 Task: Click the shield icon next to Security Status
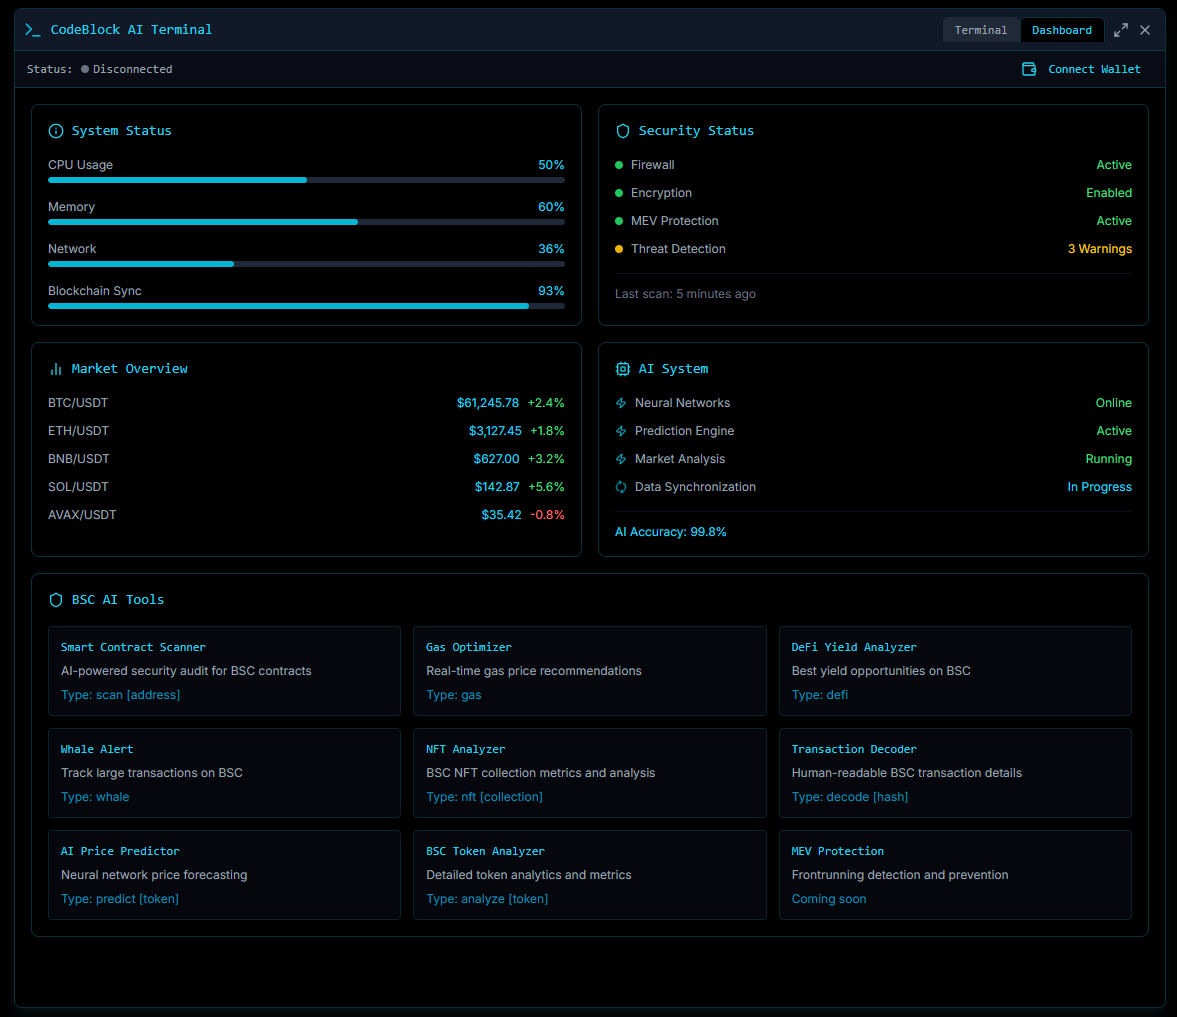pos(622,130)
